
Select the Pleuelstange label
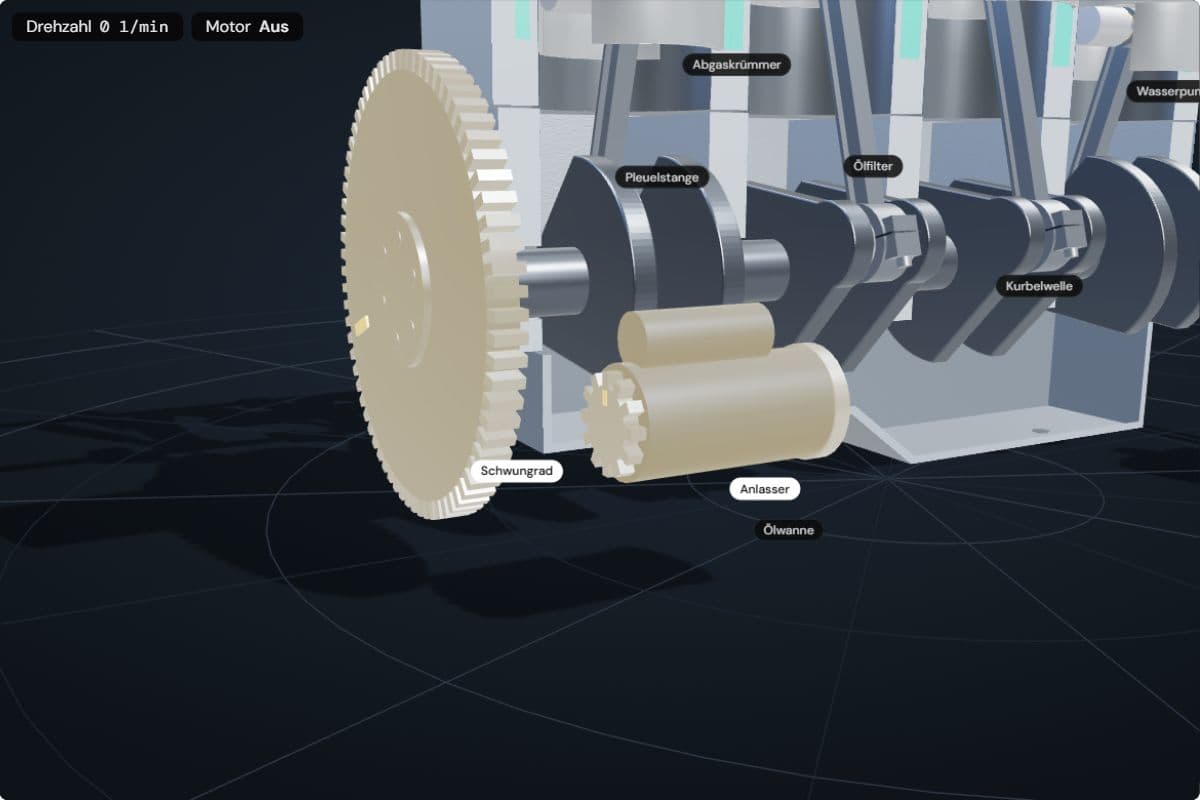click(x=662, y=177)
